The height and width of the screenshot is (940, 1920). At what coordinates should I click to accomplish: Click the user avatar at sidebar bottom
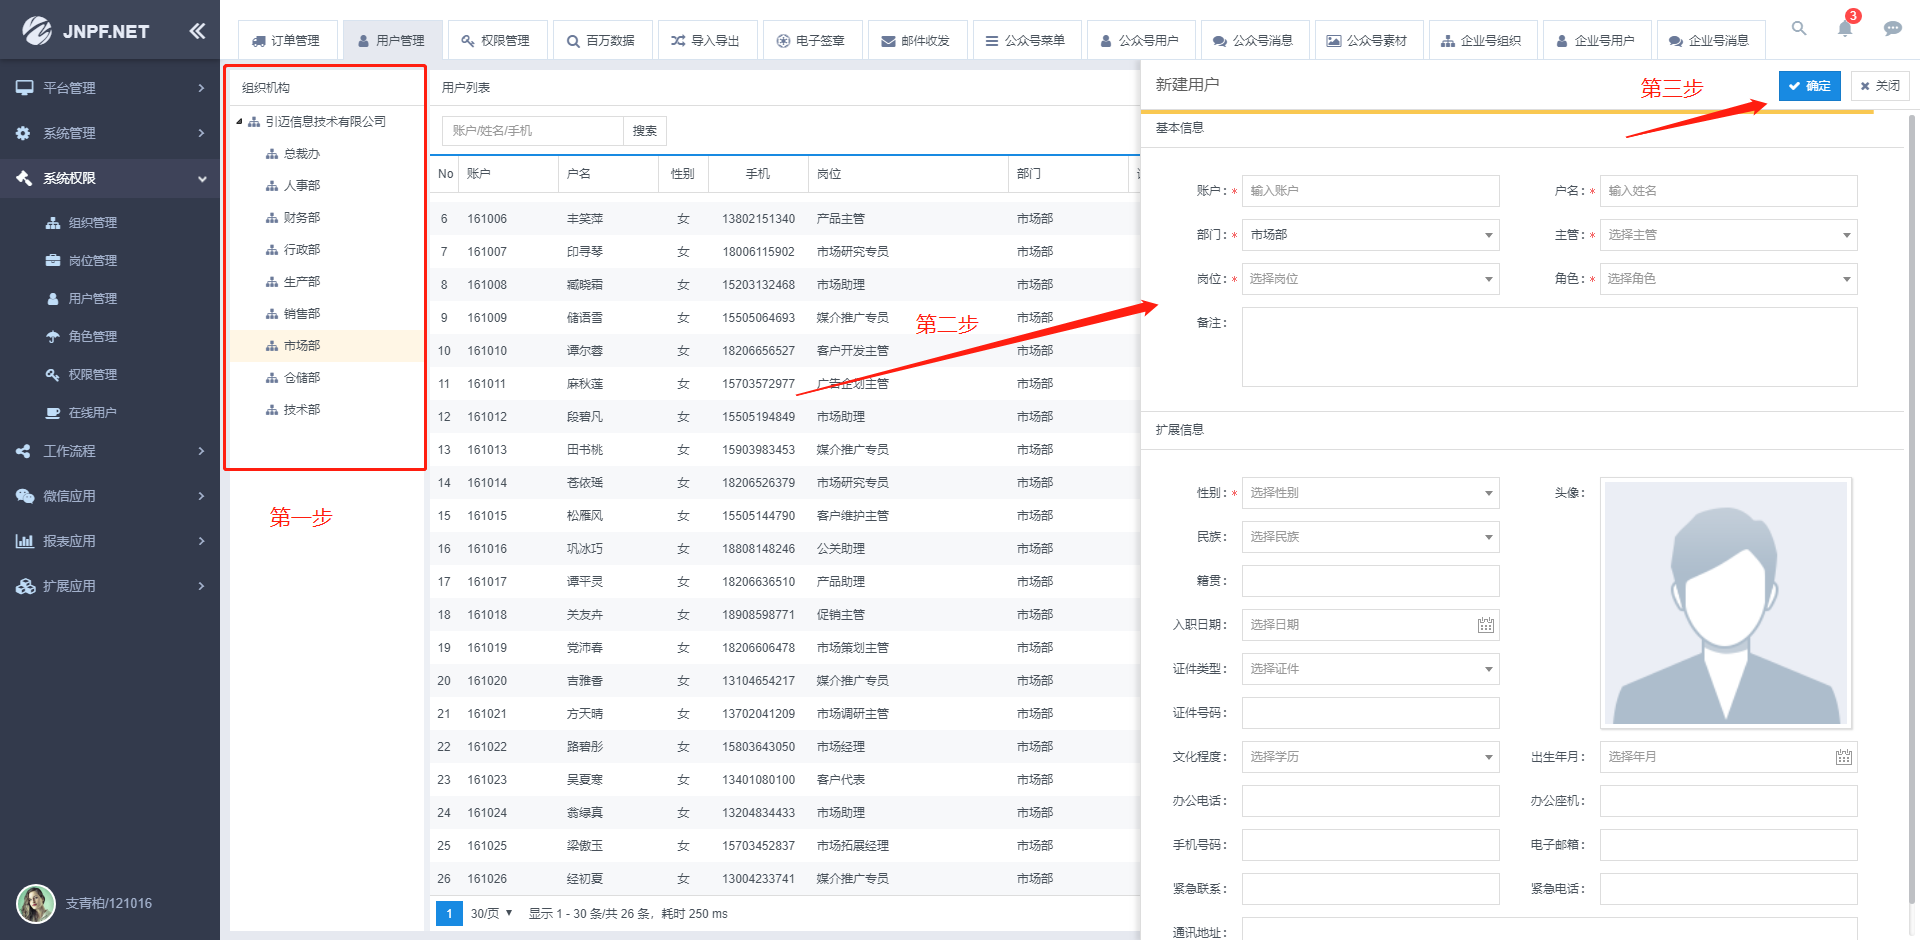coord(36,903)
